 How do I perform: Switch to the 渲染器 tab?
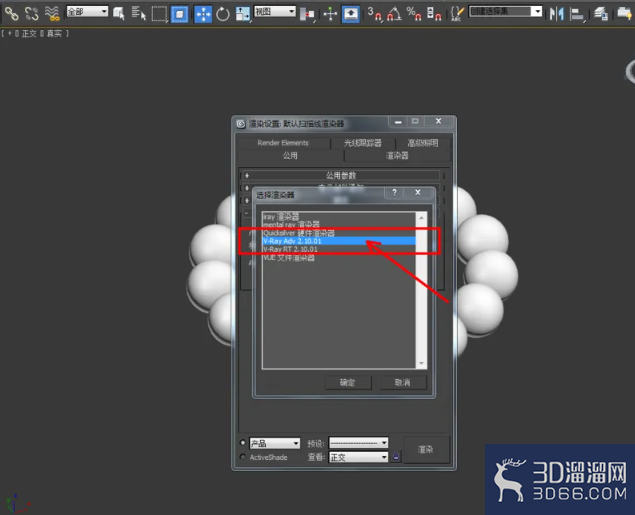click(x=397, y=155)
